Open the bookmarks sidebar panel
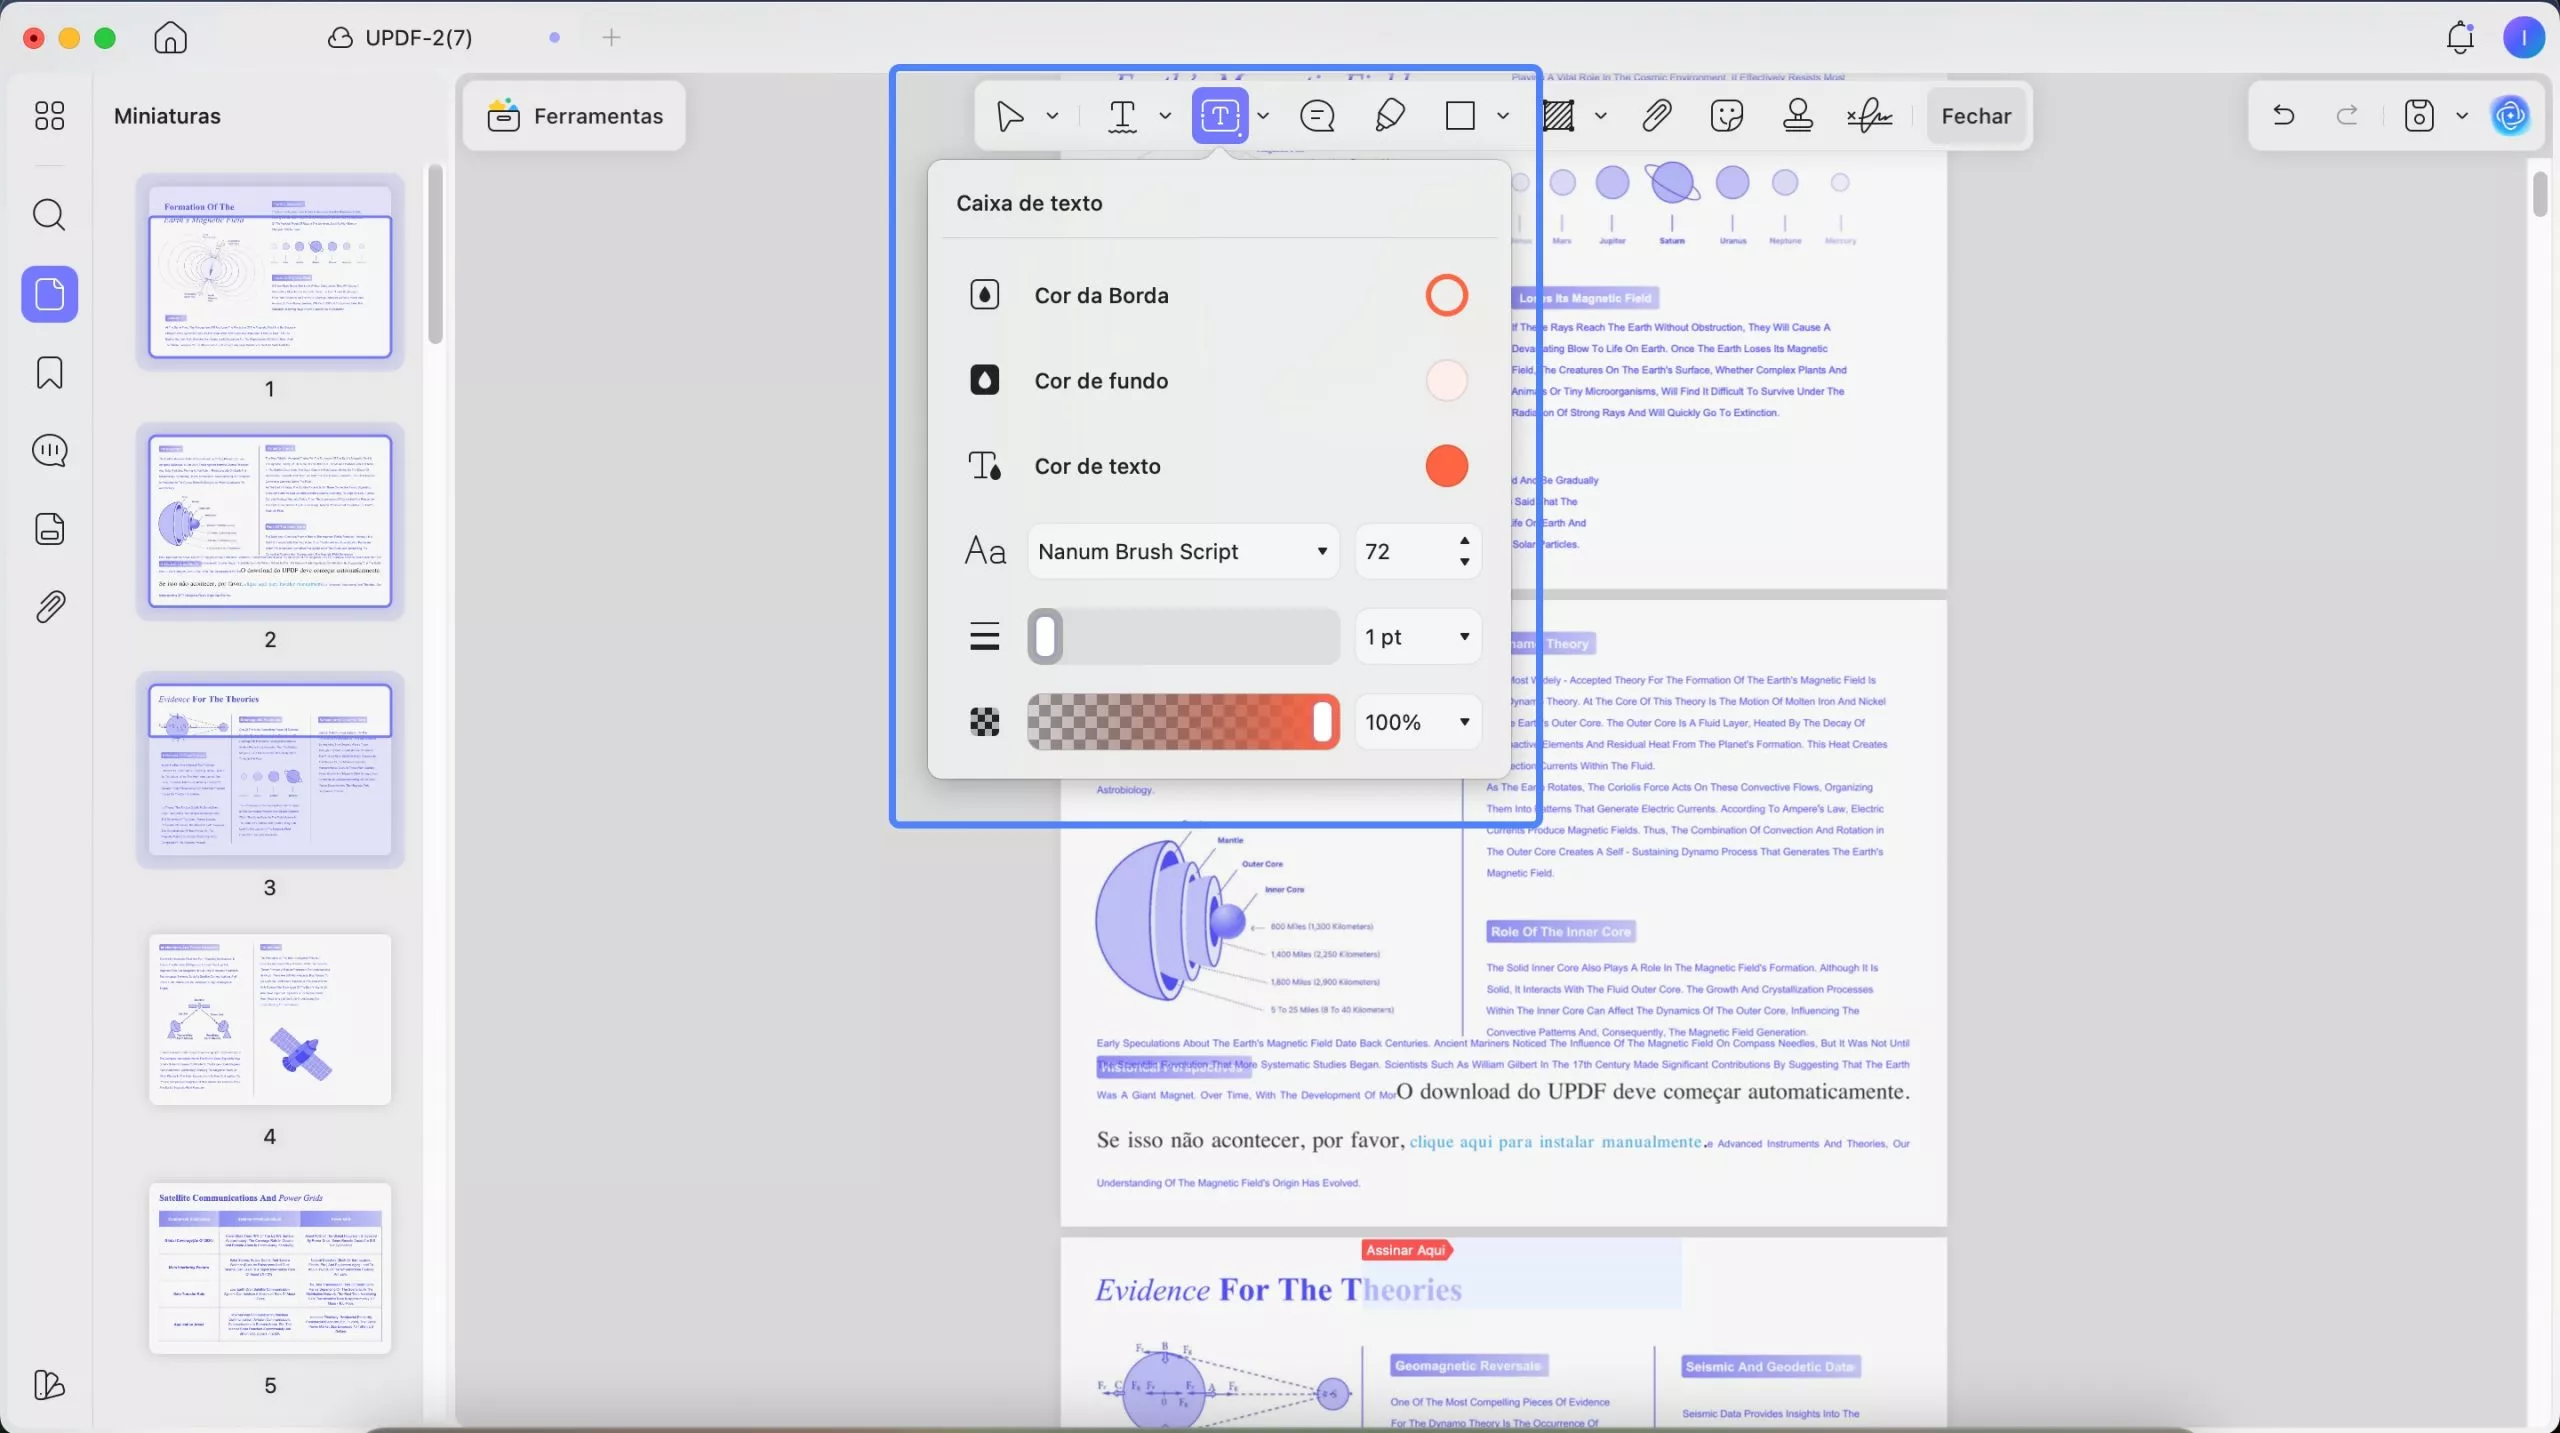This screenshot has height=1433, width=2560. pyautogui.click(x=49, y=373)
